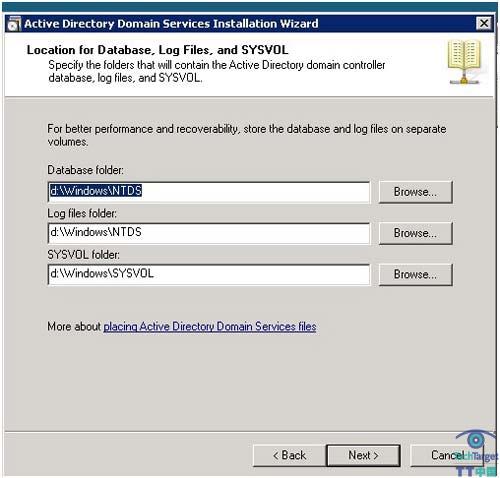Viewport: 500px width, 478px height.
Task: Click inside the Log files folder field
Action: [209, 233]
